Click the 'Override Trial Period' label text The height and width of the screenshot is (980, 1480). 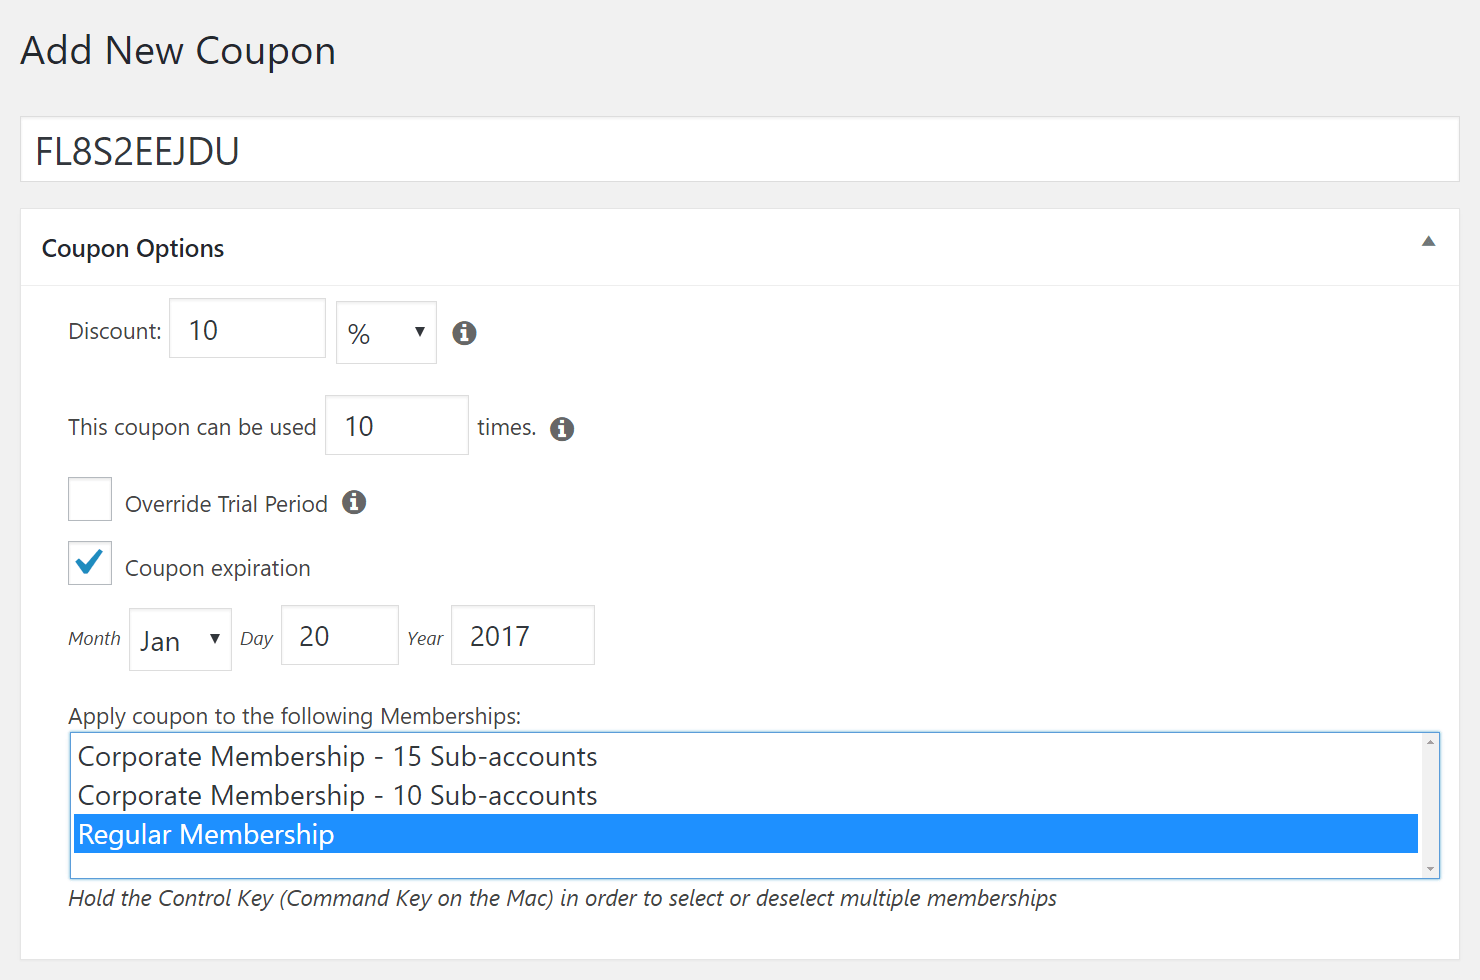pyautogui.click(x=226, y=504)
